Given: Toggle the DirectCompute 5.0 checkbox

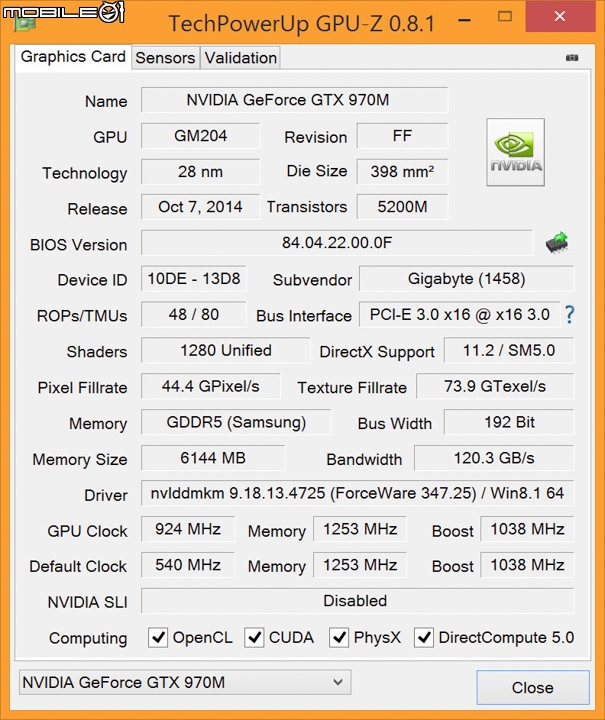Looking at the screenshot, I should coord(424,638).
